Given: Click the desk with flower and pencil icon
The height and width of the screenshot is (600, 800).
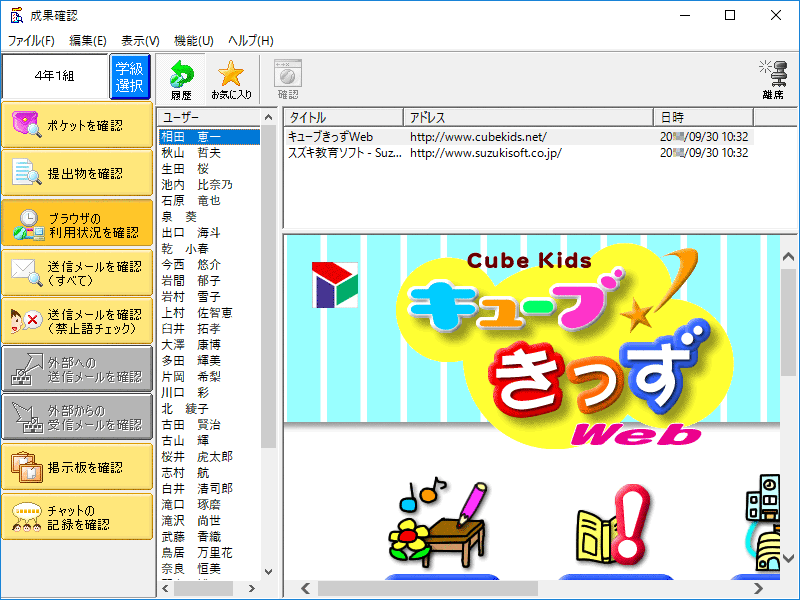Looking at the screenshot, I should (438, 524).
